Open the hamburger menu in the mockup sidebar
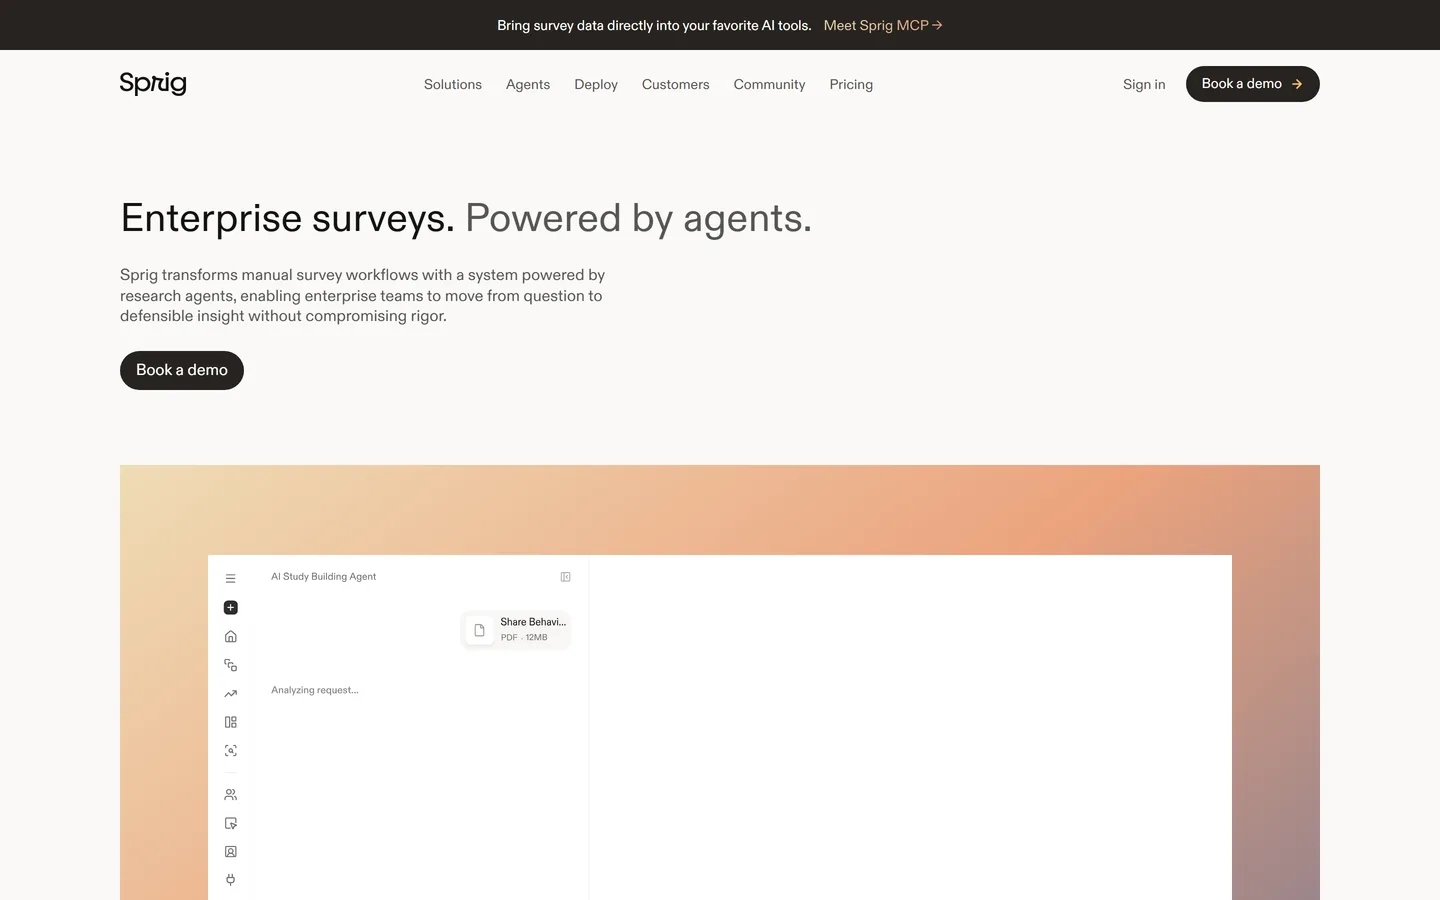 tap(230, 579)
